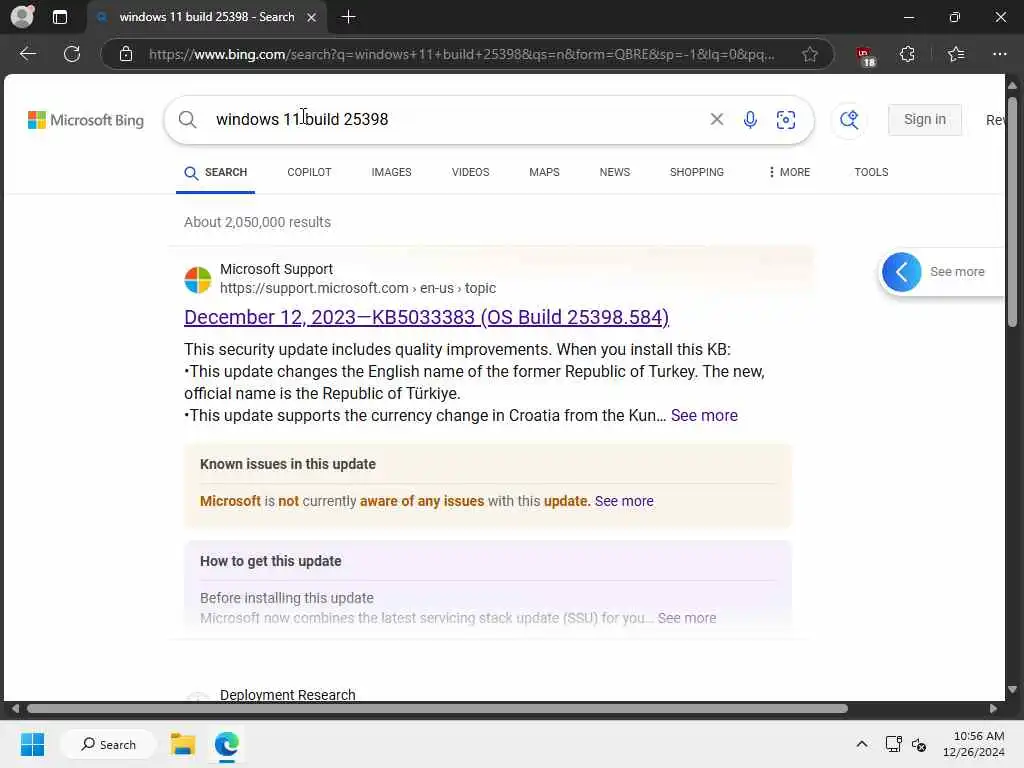Click the scroll up arrow

(x=1012, y=86)
